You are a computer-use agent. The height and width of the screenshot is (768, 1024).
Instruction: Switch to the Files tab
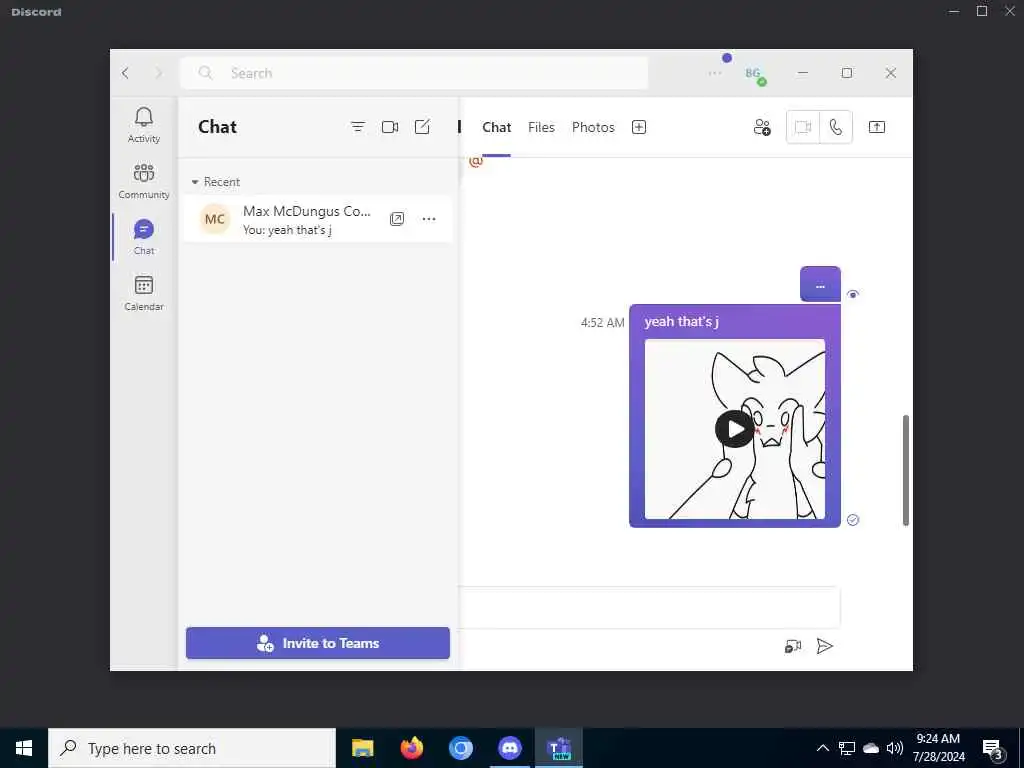coord(541,127)
